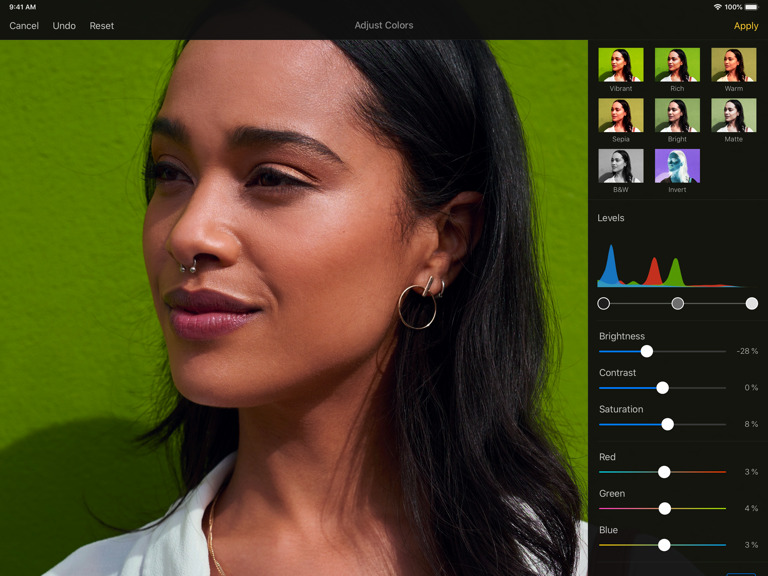Click the Contrast slider knob
The height and width of the screenshot is (576, 768).
[662, 387]
